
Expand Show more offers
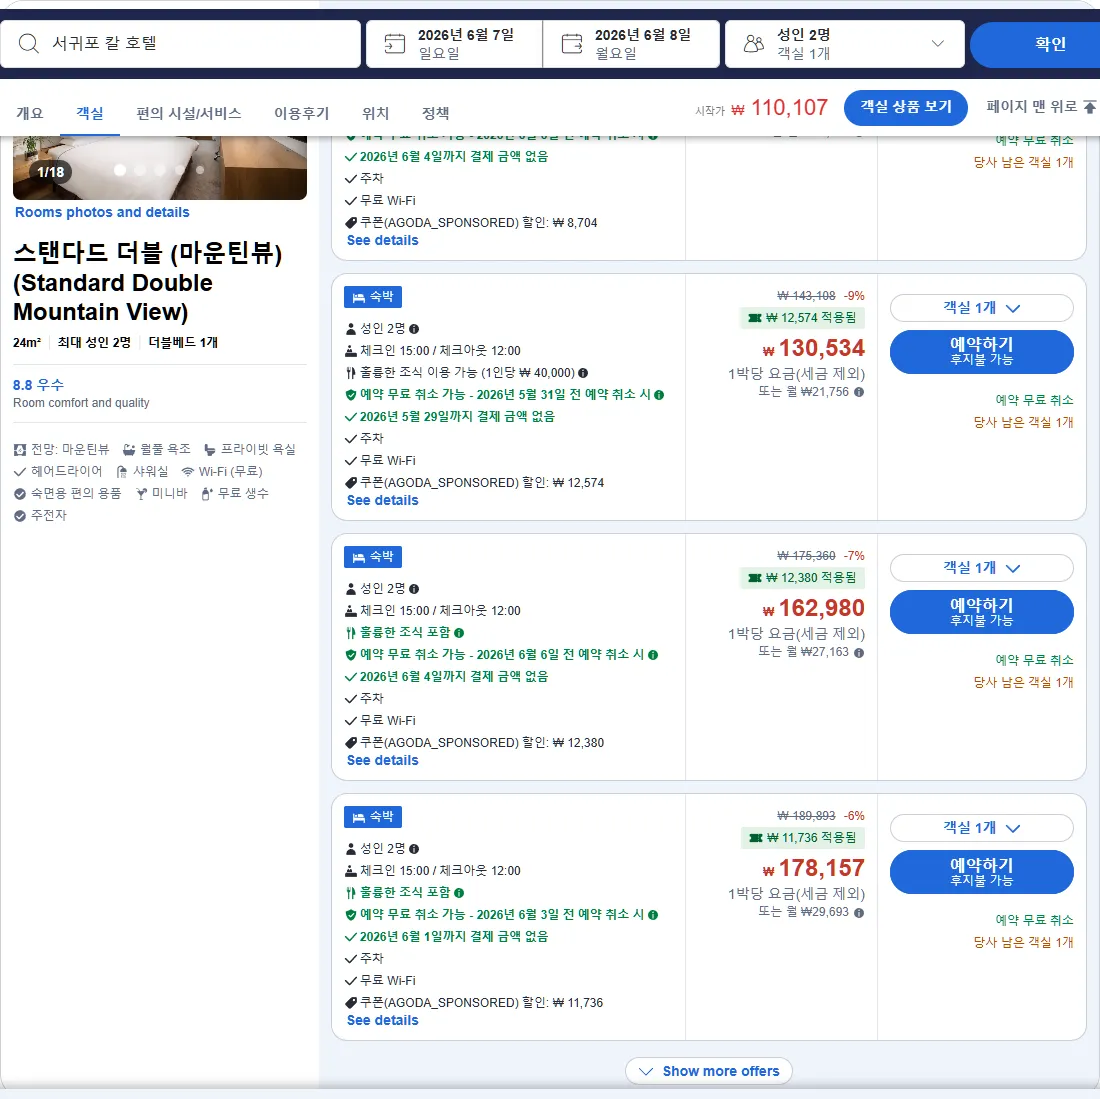709,1071
